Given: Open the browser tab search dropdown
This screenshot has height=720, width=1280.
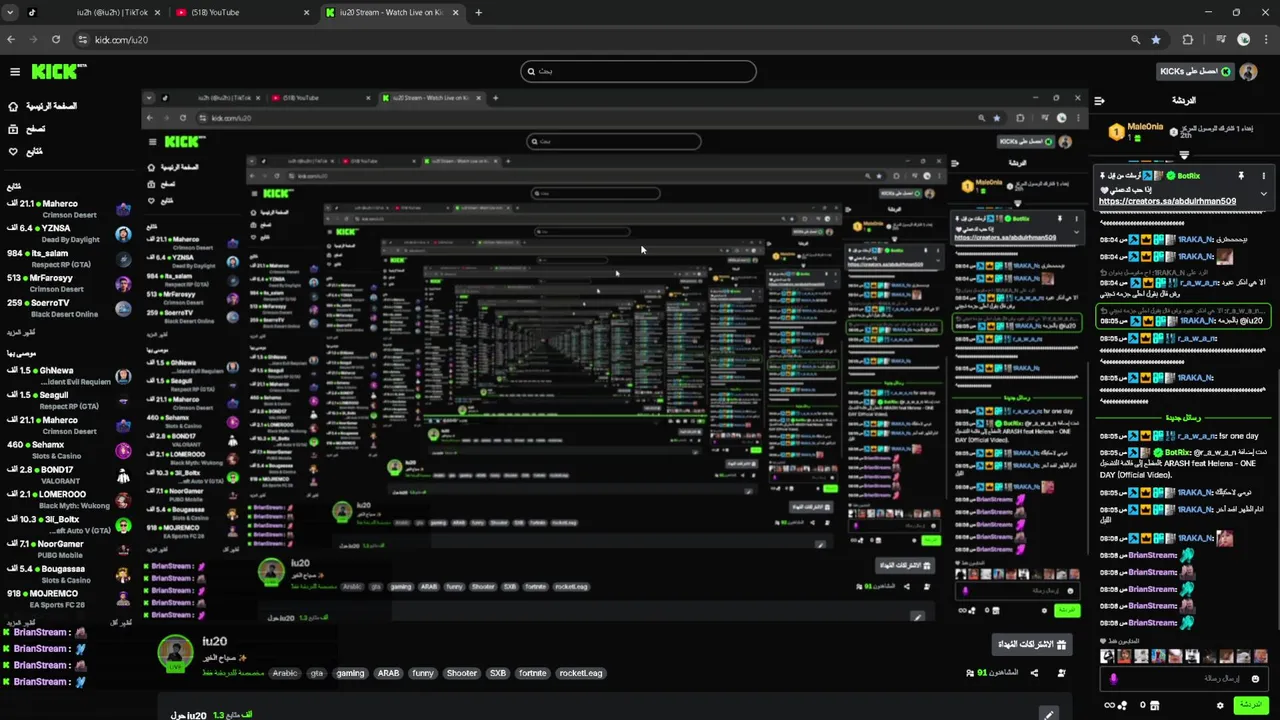Looking at the screenshot, I should [10, 12].
